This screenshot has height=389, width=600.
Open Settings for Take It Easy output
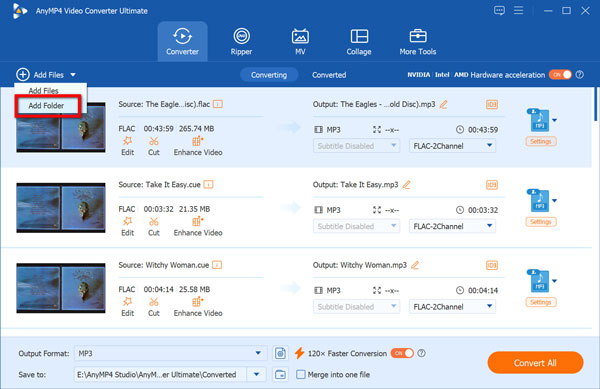[x=541, y=222]
